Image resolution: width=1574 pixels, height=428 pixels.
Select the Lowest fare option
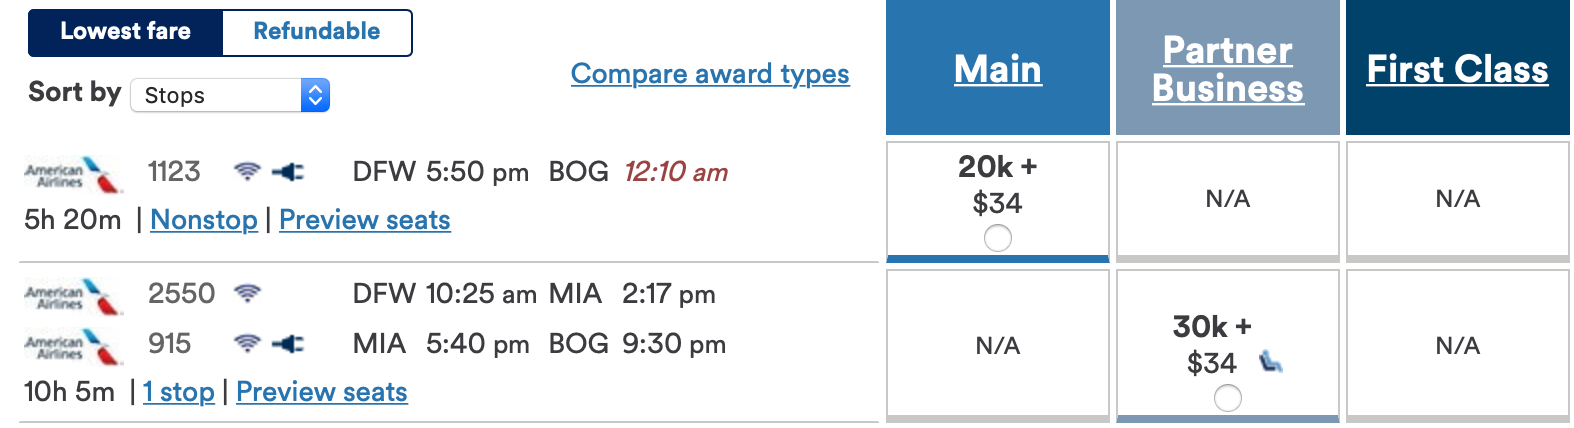(125, 32)
